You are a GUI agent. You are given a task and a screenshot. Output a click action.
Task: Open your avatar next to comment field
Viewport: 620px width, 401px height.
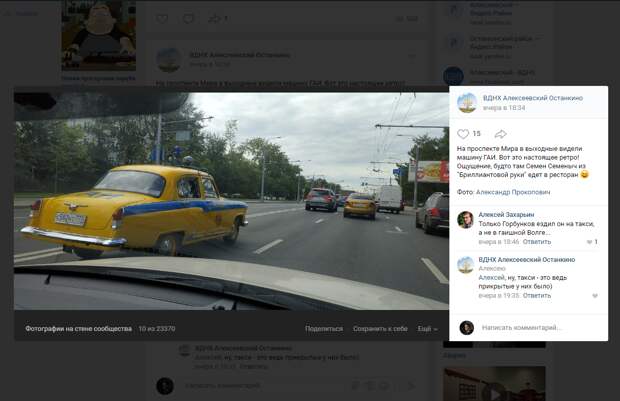467,328
